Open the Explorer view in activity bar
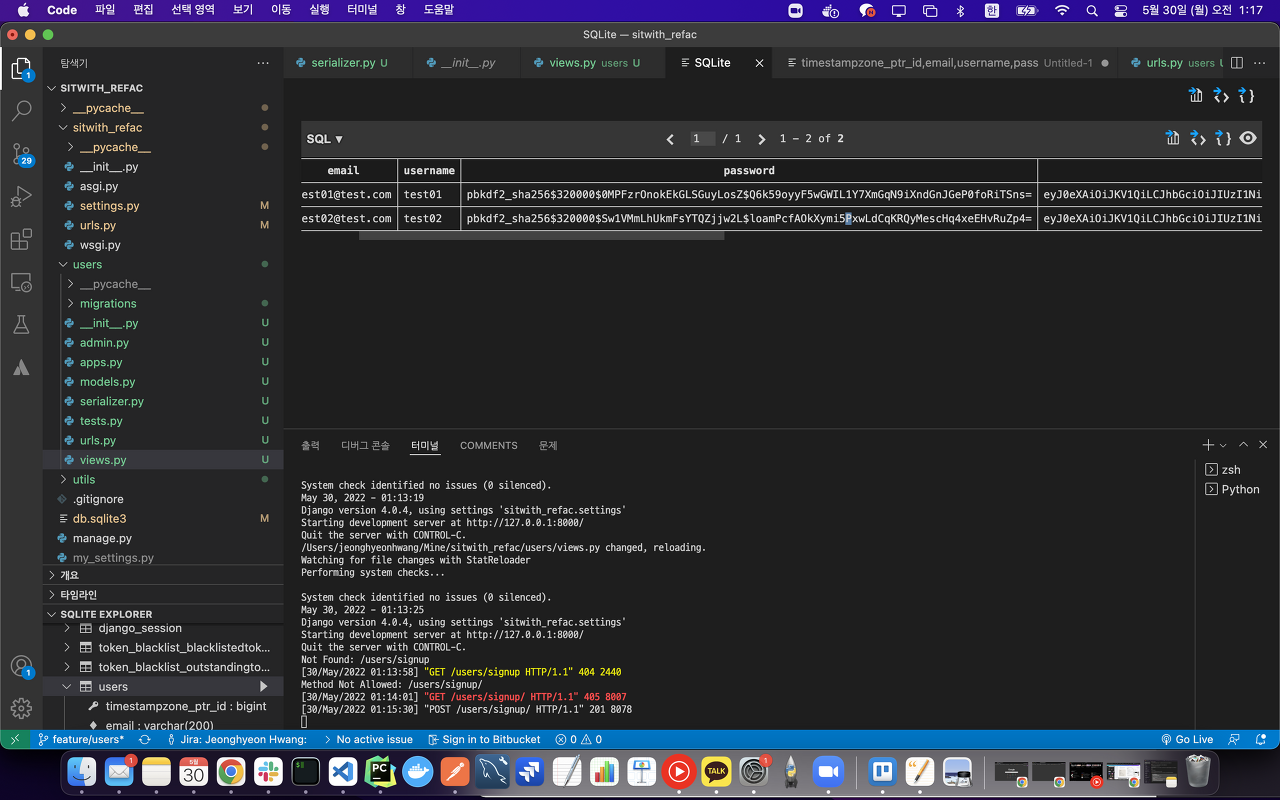Viewport: 1280px width, 800px height. click(x=21, y=69)
